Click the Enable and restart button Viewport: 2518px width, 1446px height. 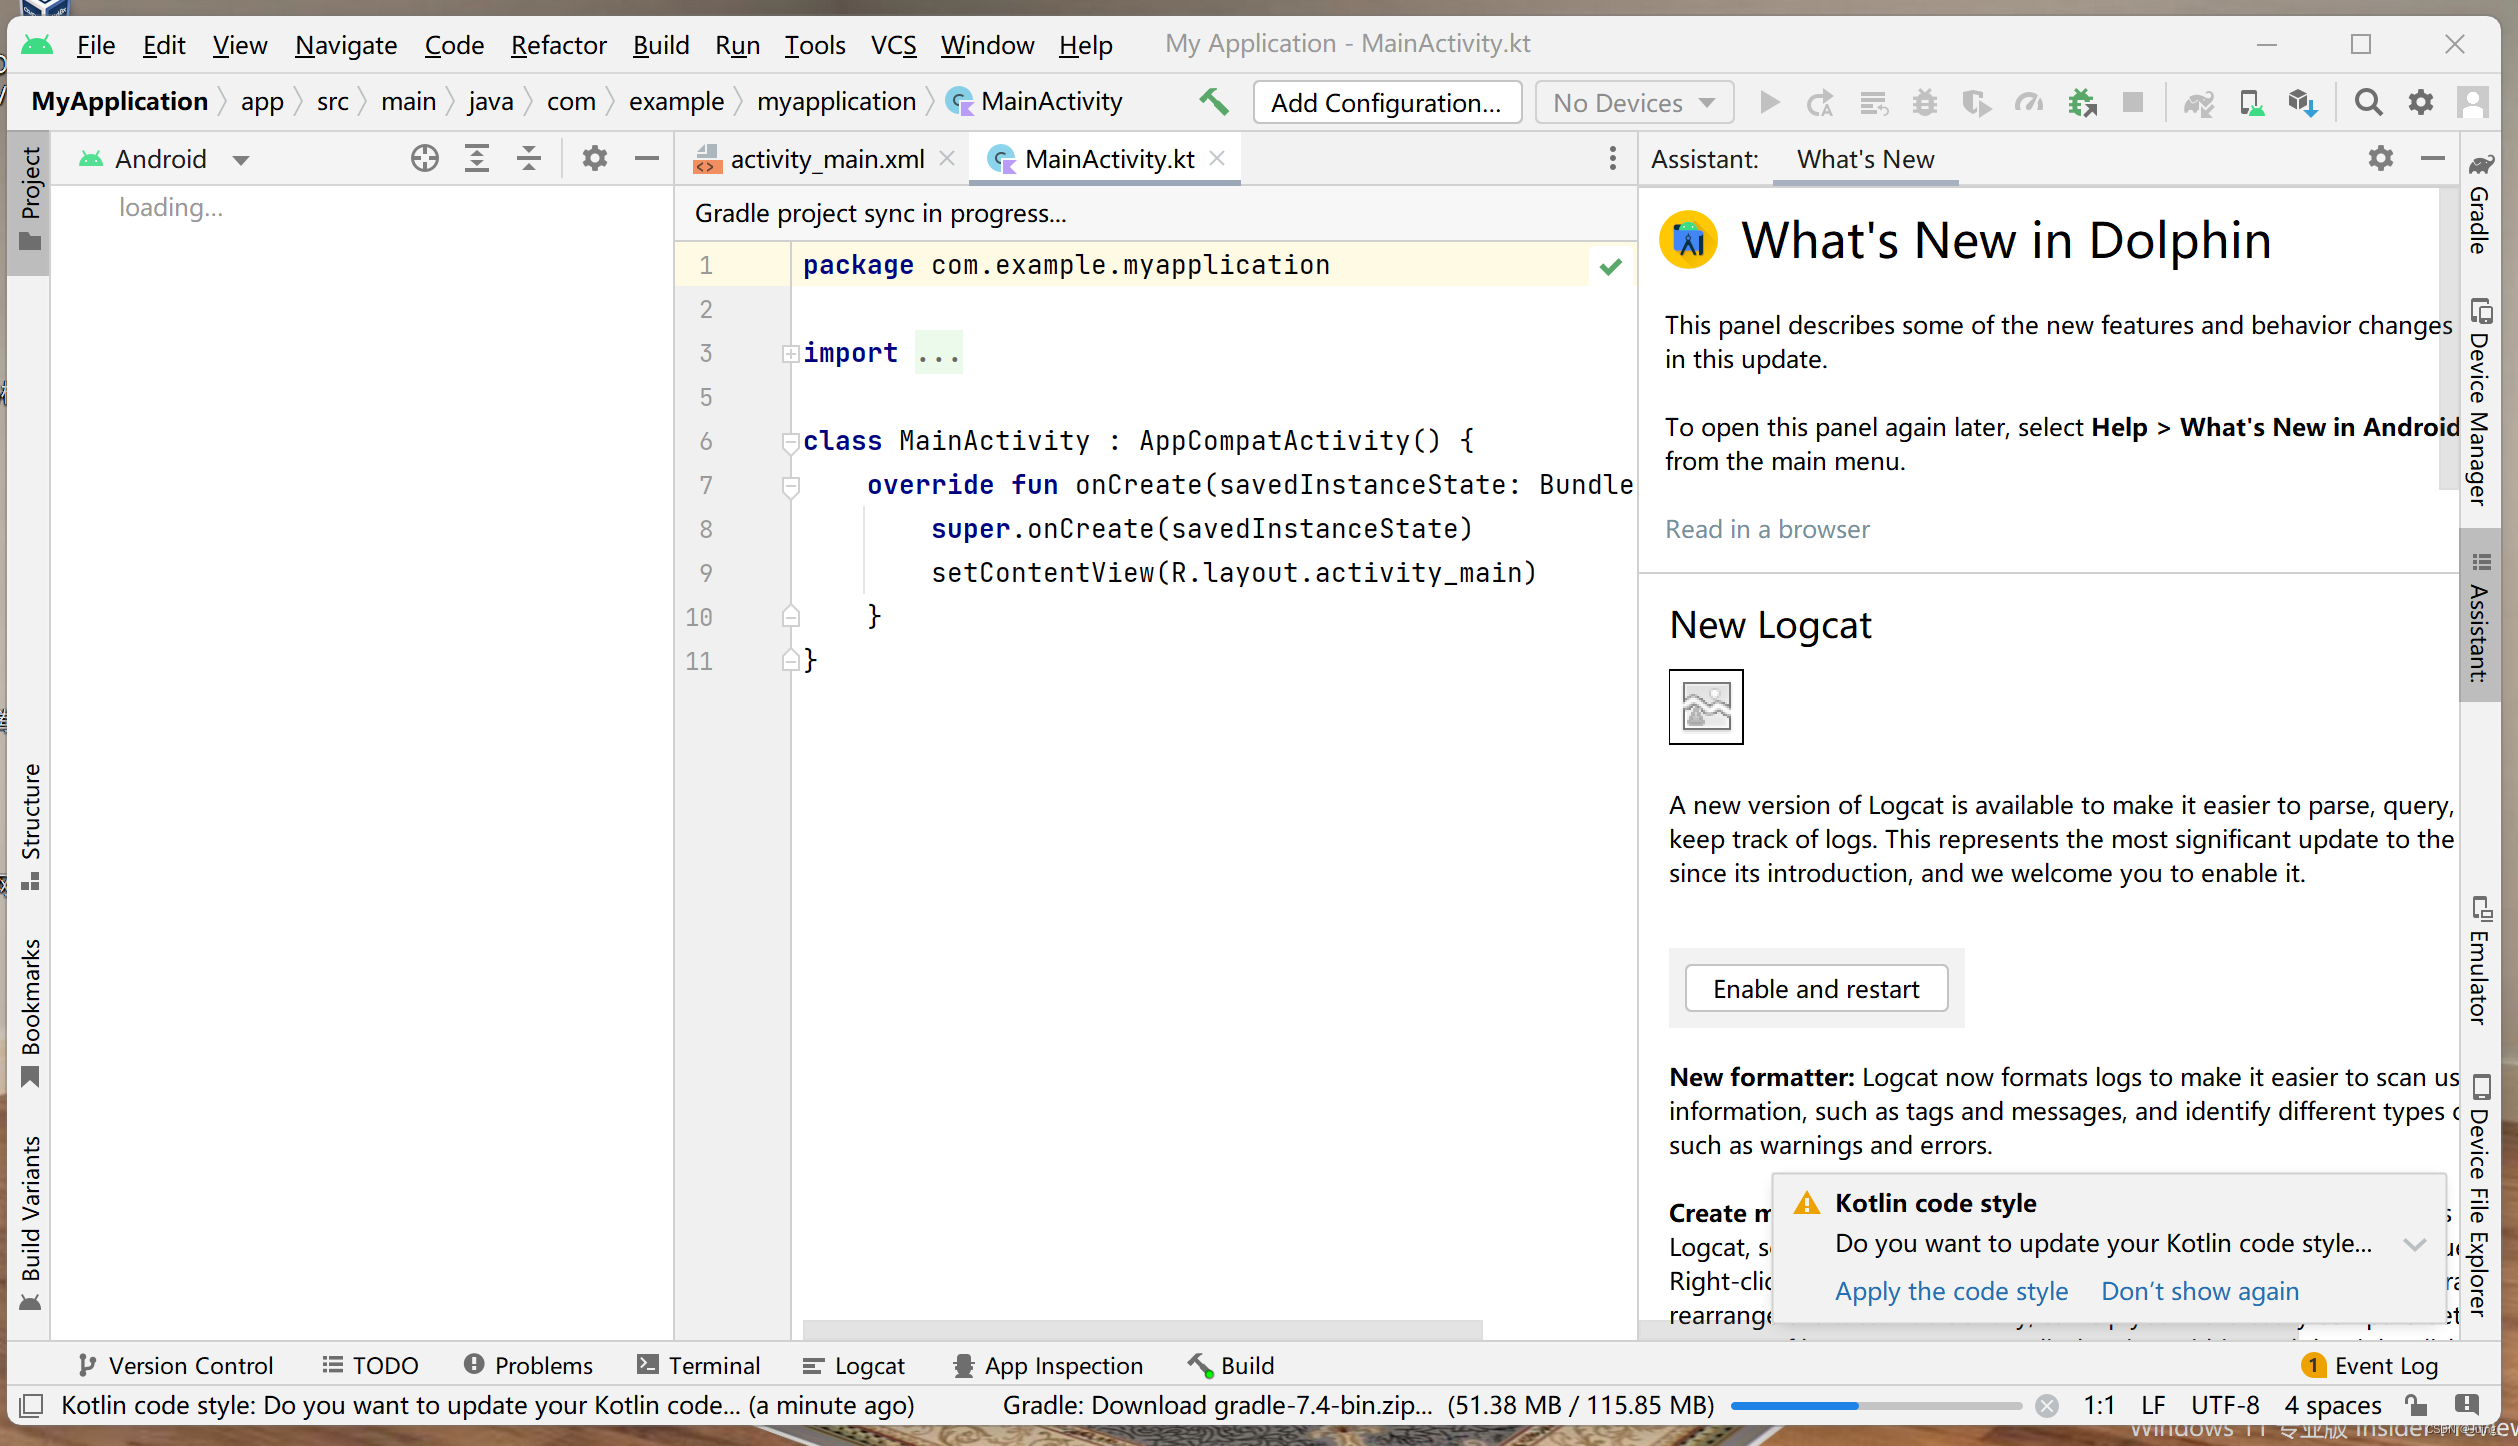click(x=1816, y=989)
